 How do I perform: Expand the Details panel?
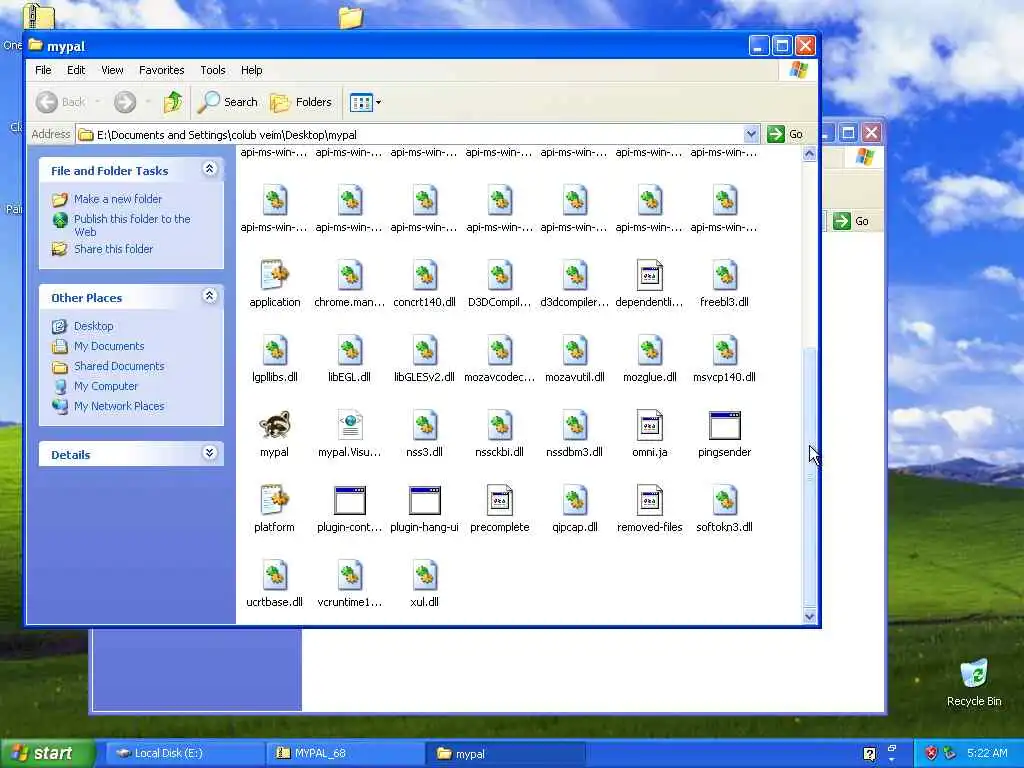pyautogui.click(x=210, y=453)
